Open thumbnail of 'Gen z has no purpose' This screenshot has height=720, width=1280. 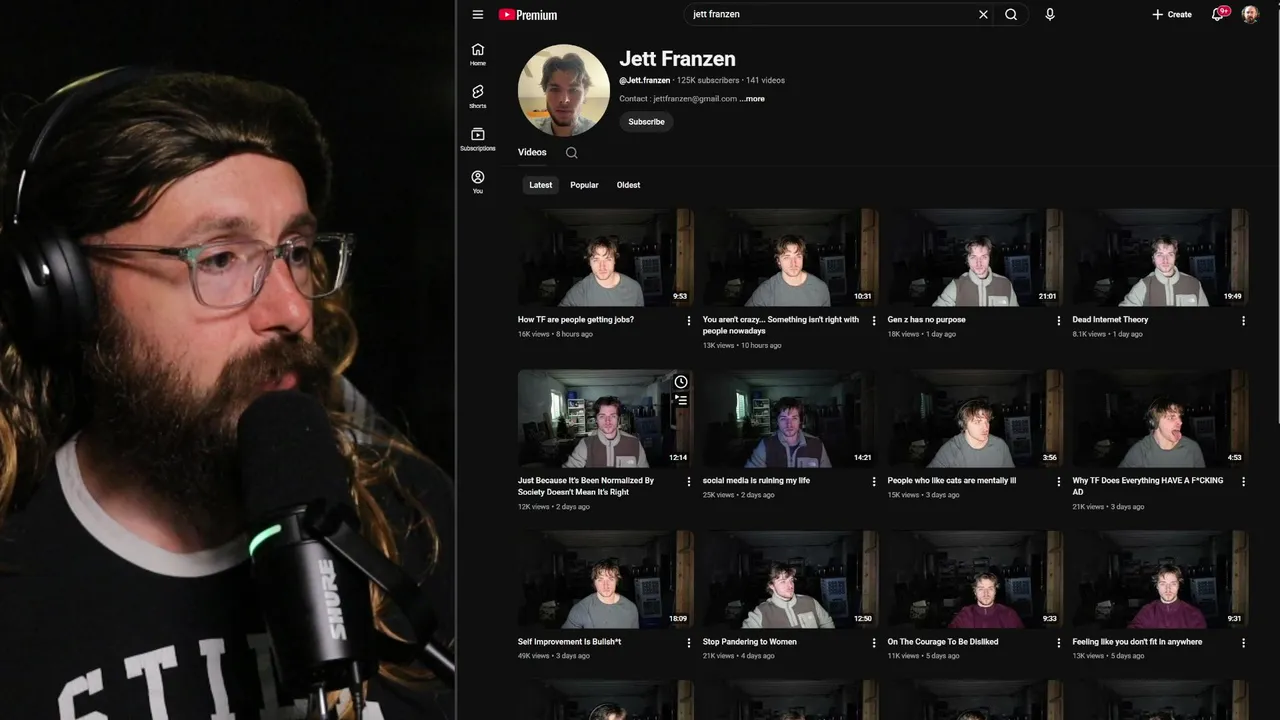point(975,257)
